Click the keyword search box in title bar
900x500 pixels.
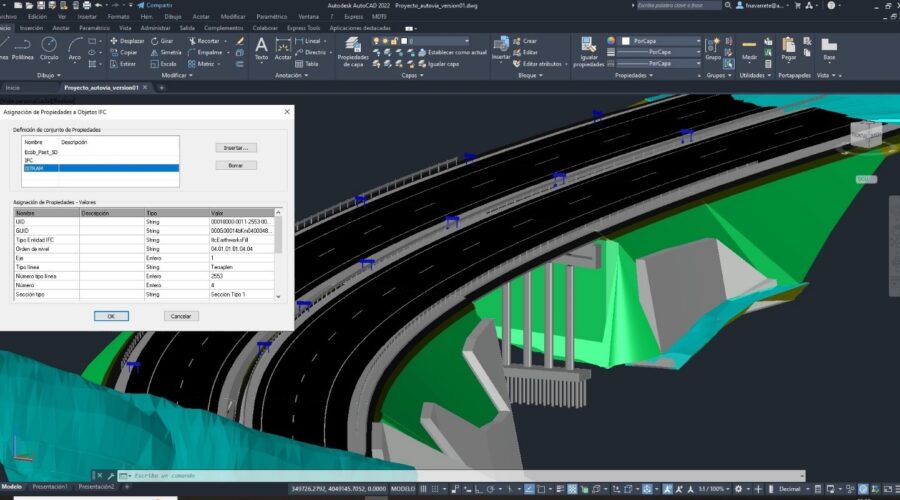pos(678,5)
